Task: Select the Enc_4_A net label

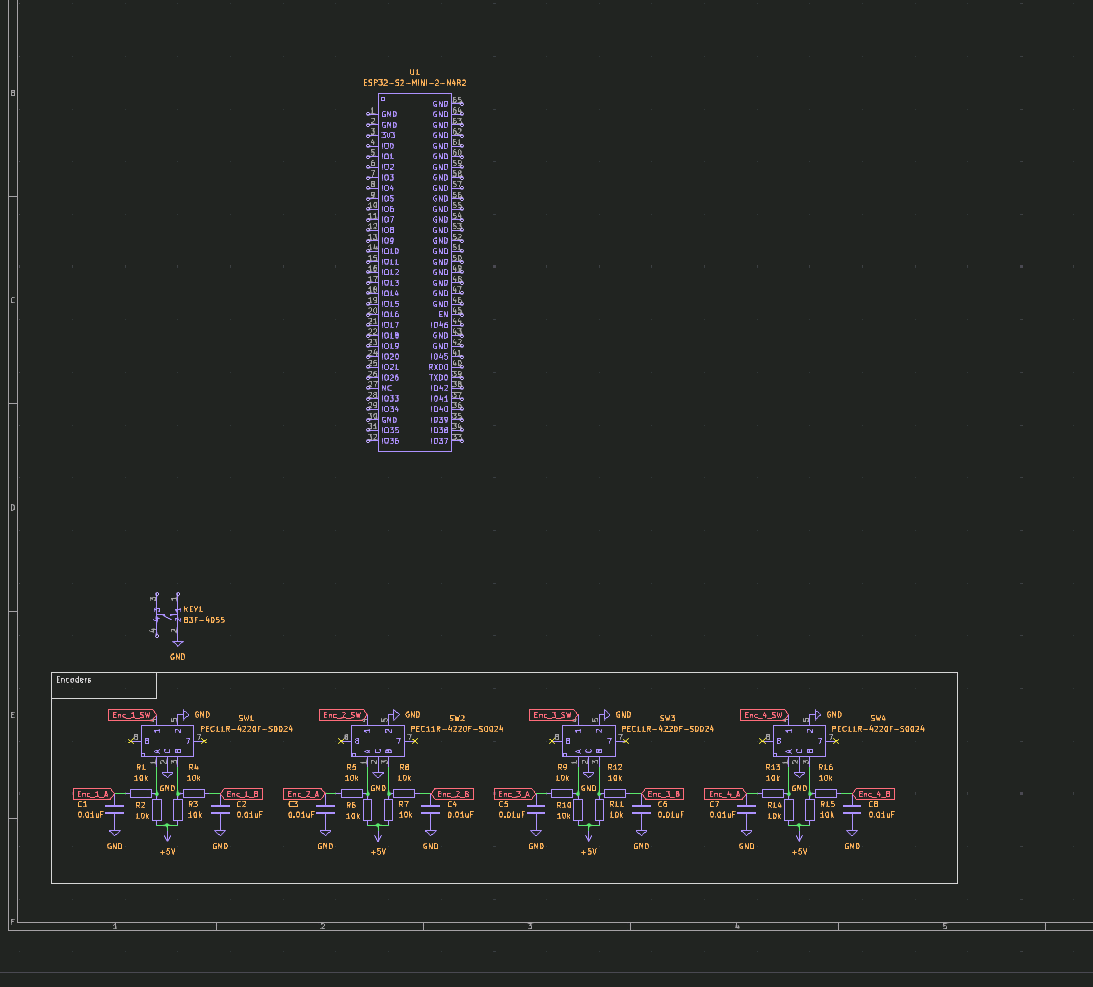Action: [x=726, y=794]
